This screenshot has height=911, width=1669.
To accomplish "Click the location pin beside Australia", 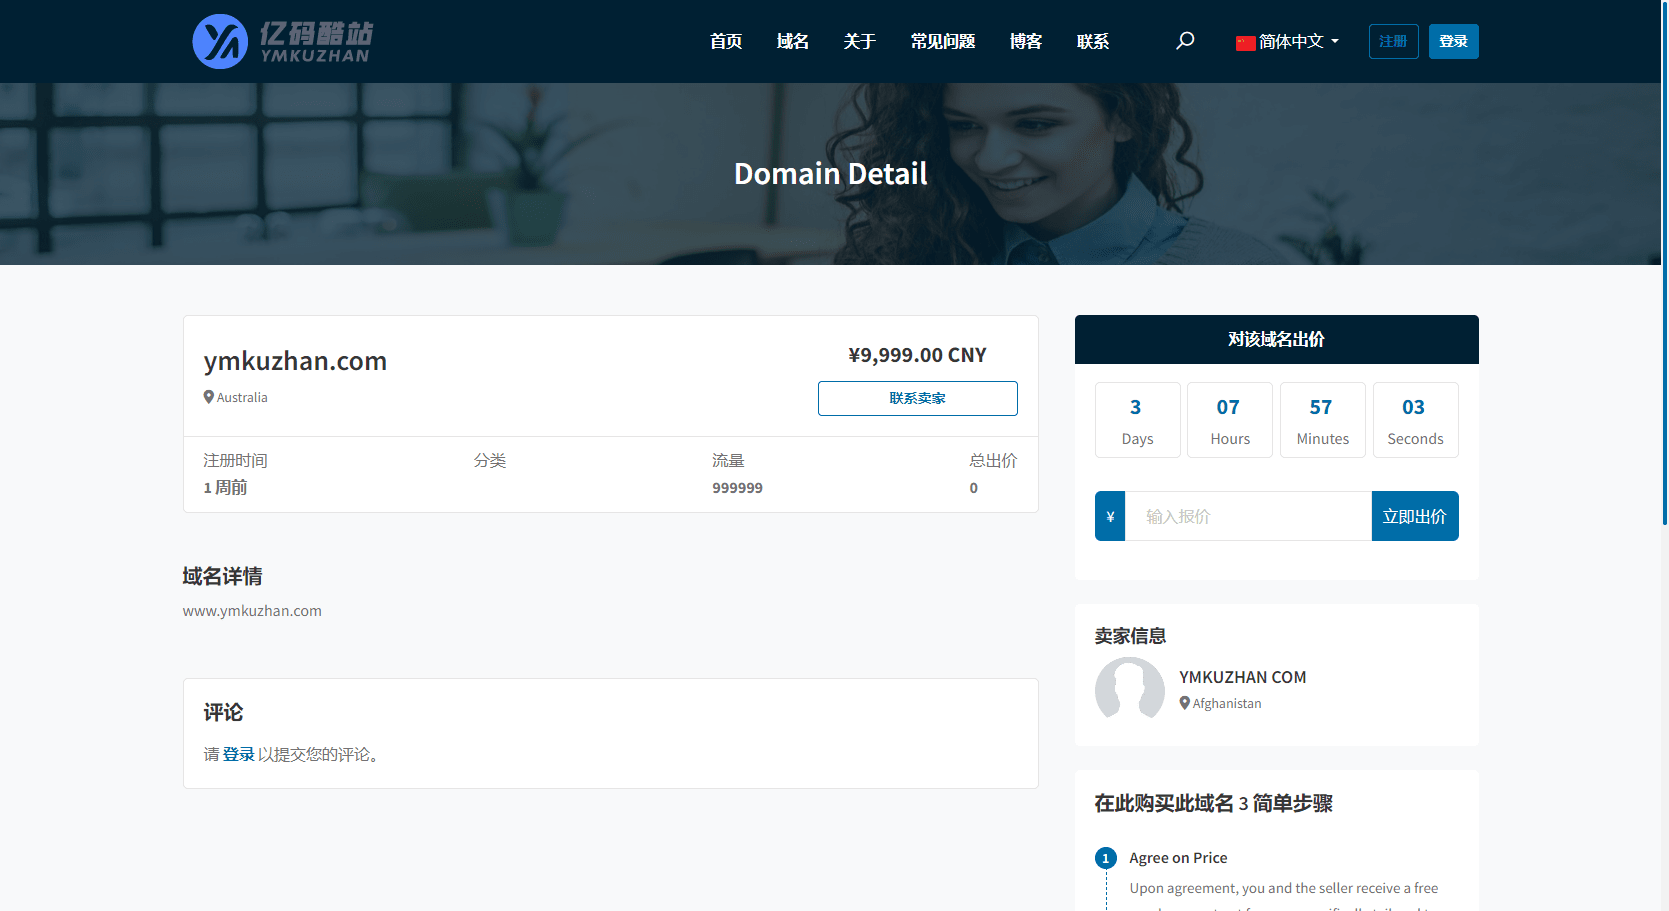I will coord(209,397).
